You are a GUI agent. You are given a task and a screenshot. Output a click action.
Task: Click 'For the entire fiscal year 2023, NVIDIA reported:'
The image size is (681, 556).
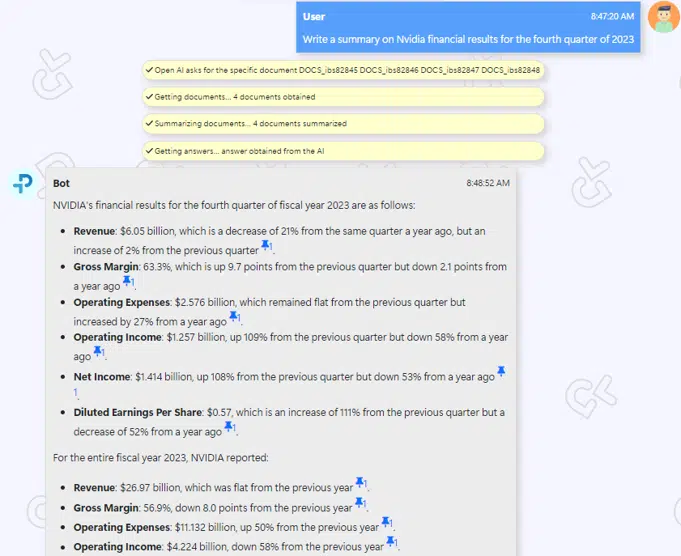(161, 458)
